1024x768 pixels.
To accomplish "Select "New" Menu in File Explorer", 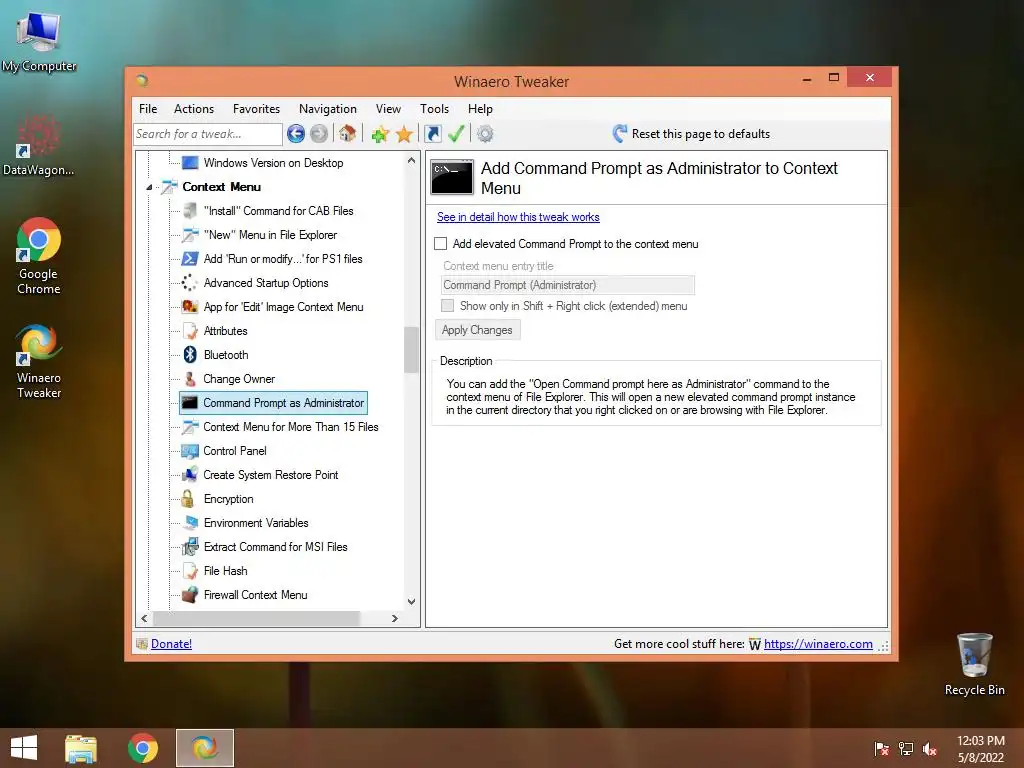I will [x=270, y=235].
